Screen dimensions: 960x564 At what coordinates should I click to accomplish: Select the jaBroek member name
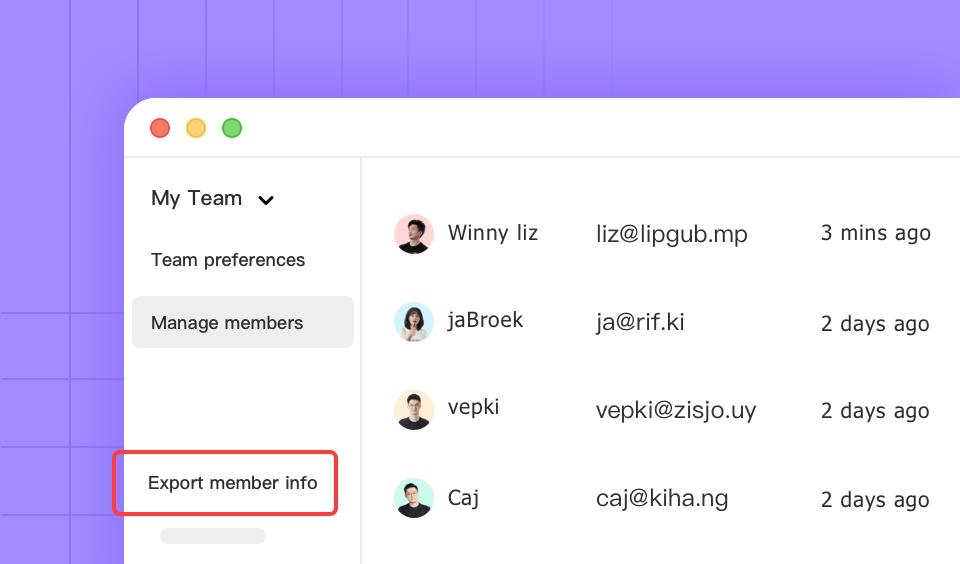coord(485,320)
